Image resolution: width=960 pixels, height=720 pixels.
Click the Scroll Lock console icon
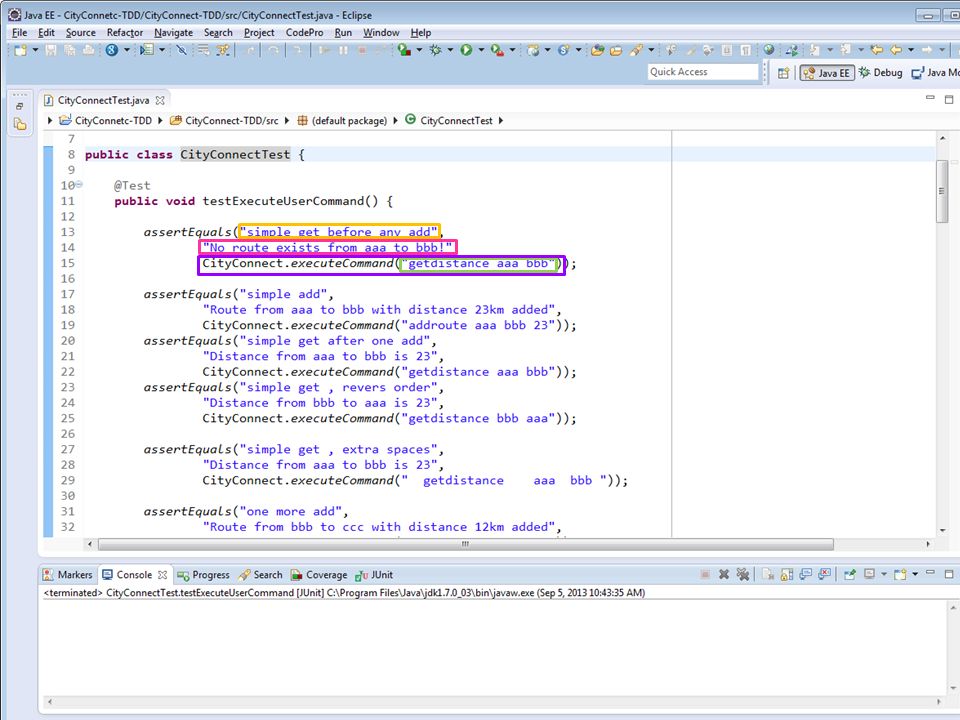(x=787, y=574)
